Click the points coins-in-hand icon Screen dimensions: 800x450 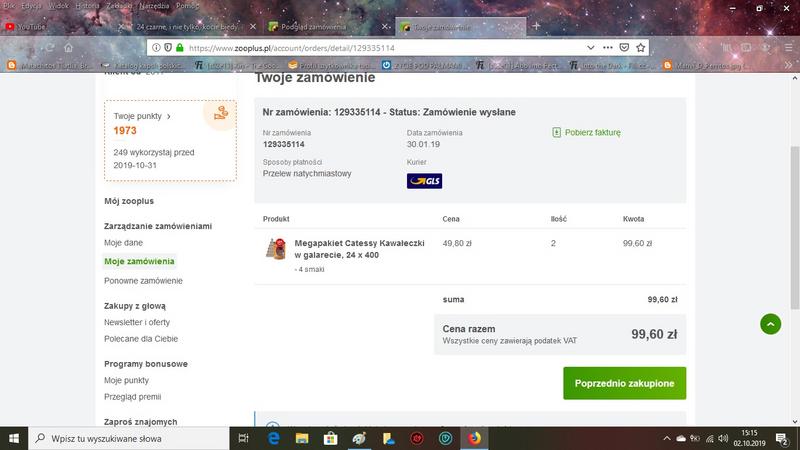point(220,113)
